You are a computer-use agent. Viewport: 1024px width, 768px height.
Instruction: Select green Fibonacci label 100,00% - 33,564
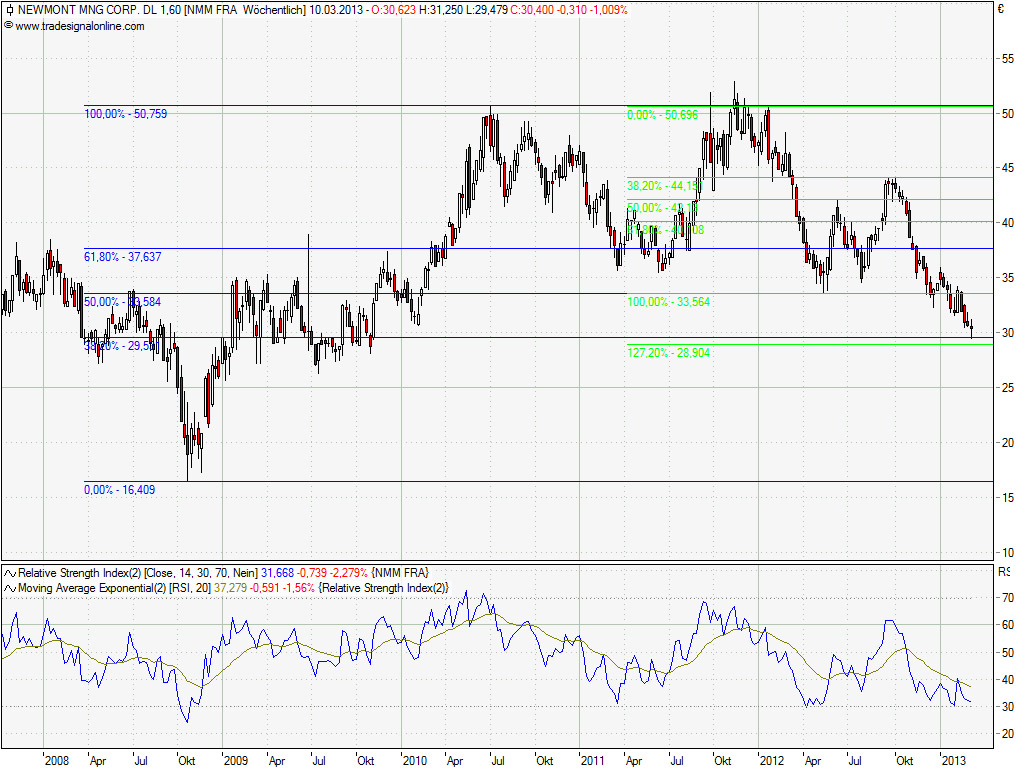[x=668, y=302]
